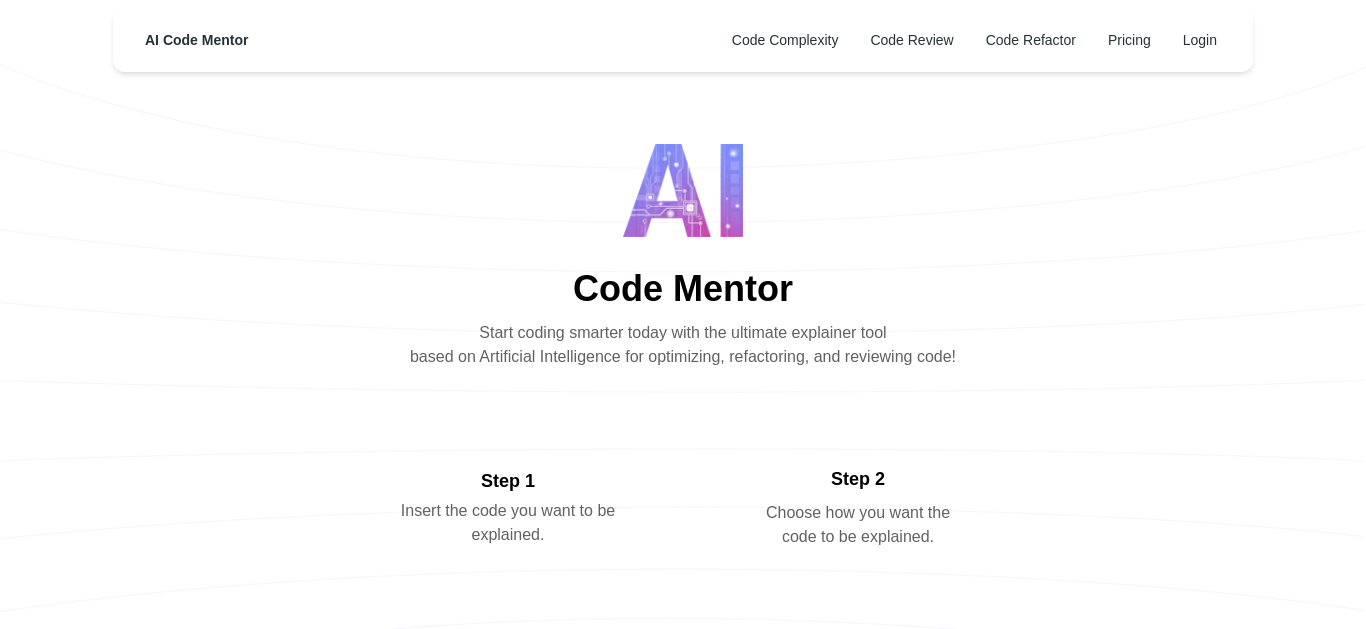The height and width of the screenshot is (629, 1366).
Task: Select the Step 1 heading
Action: click(x=508, y=481)
